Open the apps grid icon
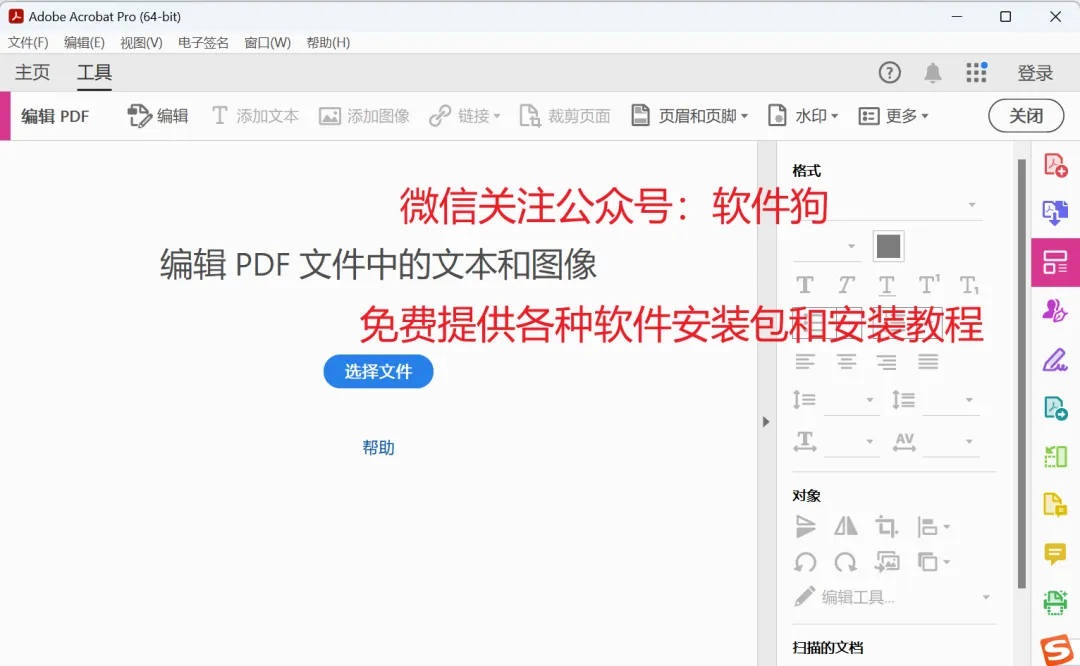1080x666 pixels. [976, 72]
